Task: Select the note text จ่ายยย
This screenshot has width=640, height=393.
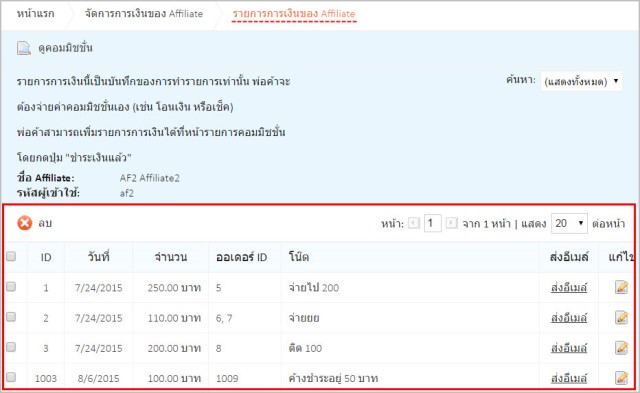Action: (304, 318)
